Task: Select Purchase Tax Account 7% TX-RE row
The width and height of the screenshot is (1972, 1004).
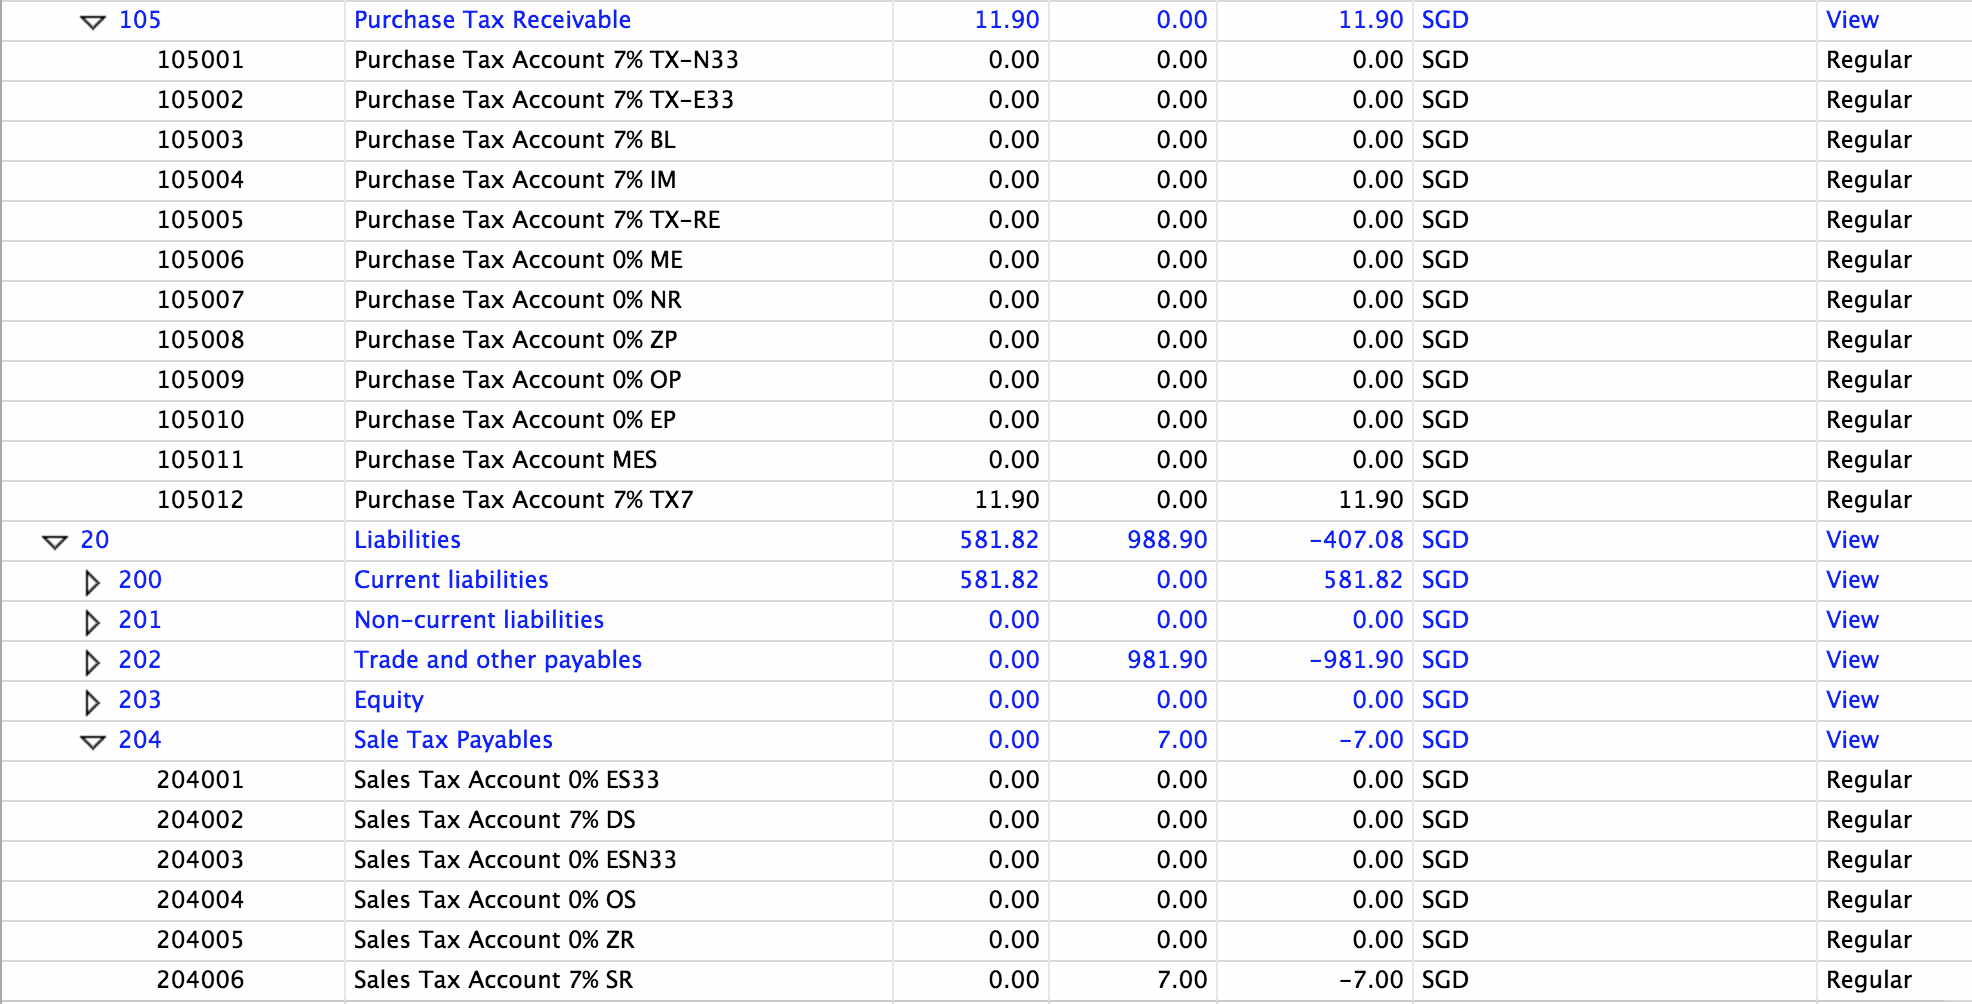Action: (x=986, y=220)
